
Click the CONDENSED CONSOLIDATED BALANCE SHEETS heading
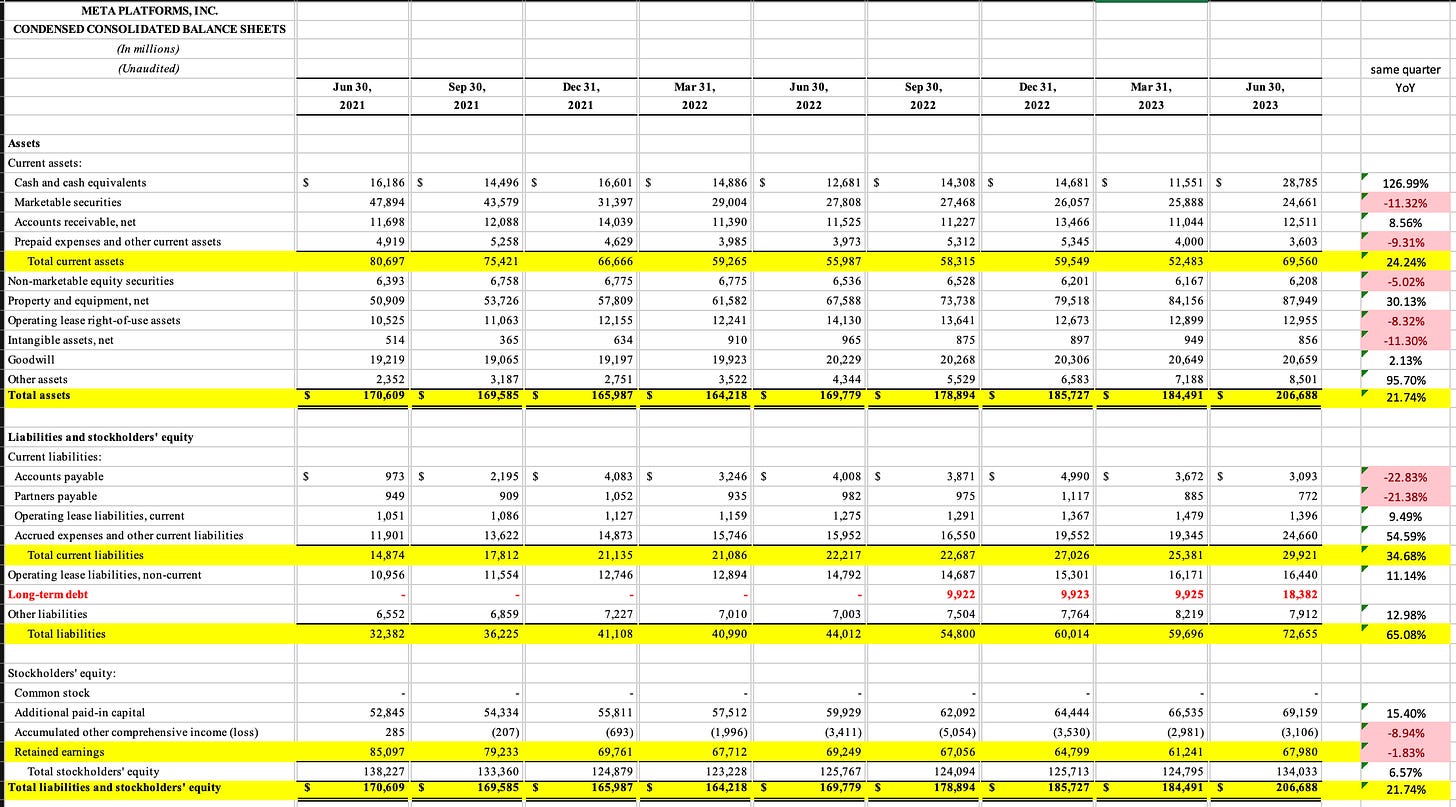pyautogui.click(x=149, y=29)
